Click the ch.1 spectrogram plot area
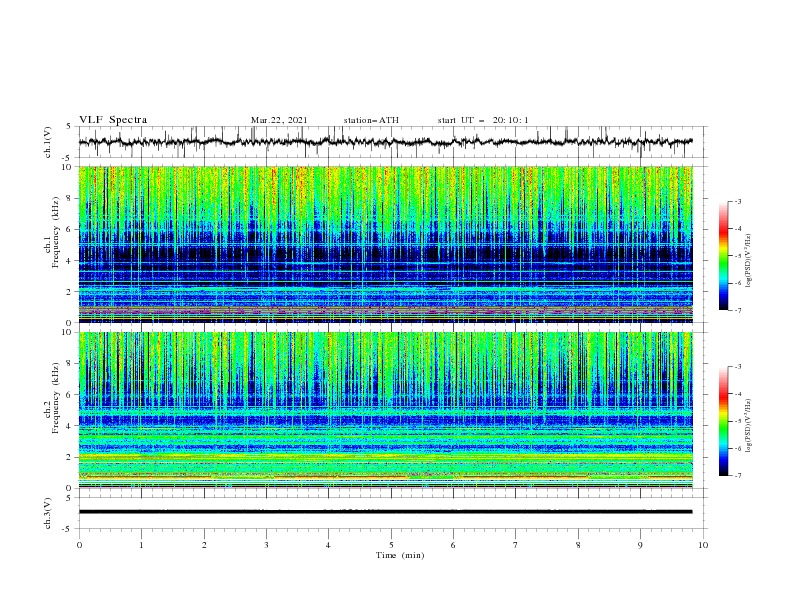The height and width of the screenshot is (612, 792). click(385, 244)
